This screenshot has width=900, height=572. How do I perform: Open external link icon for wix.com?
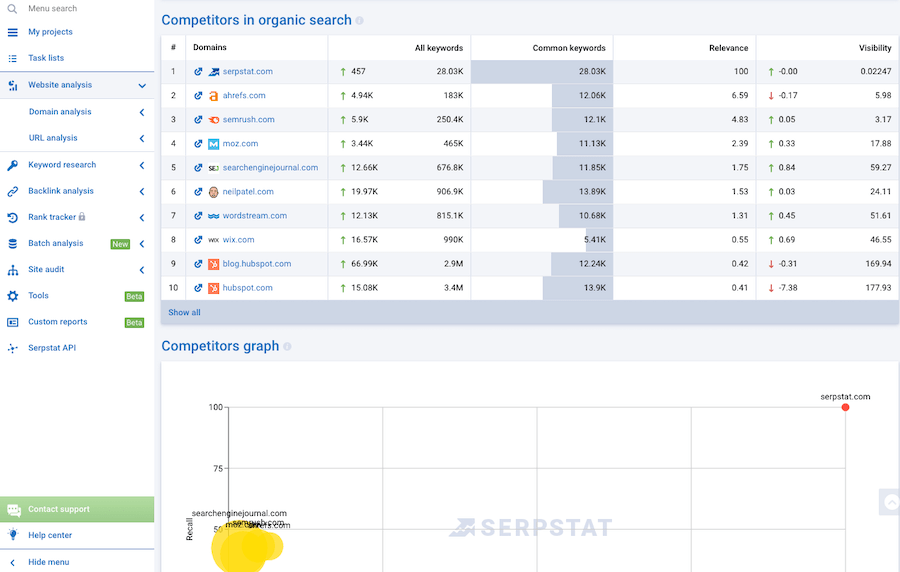point(198,240)
